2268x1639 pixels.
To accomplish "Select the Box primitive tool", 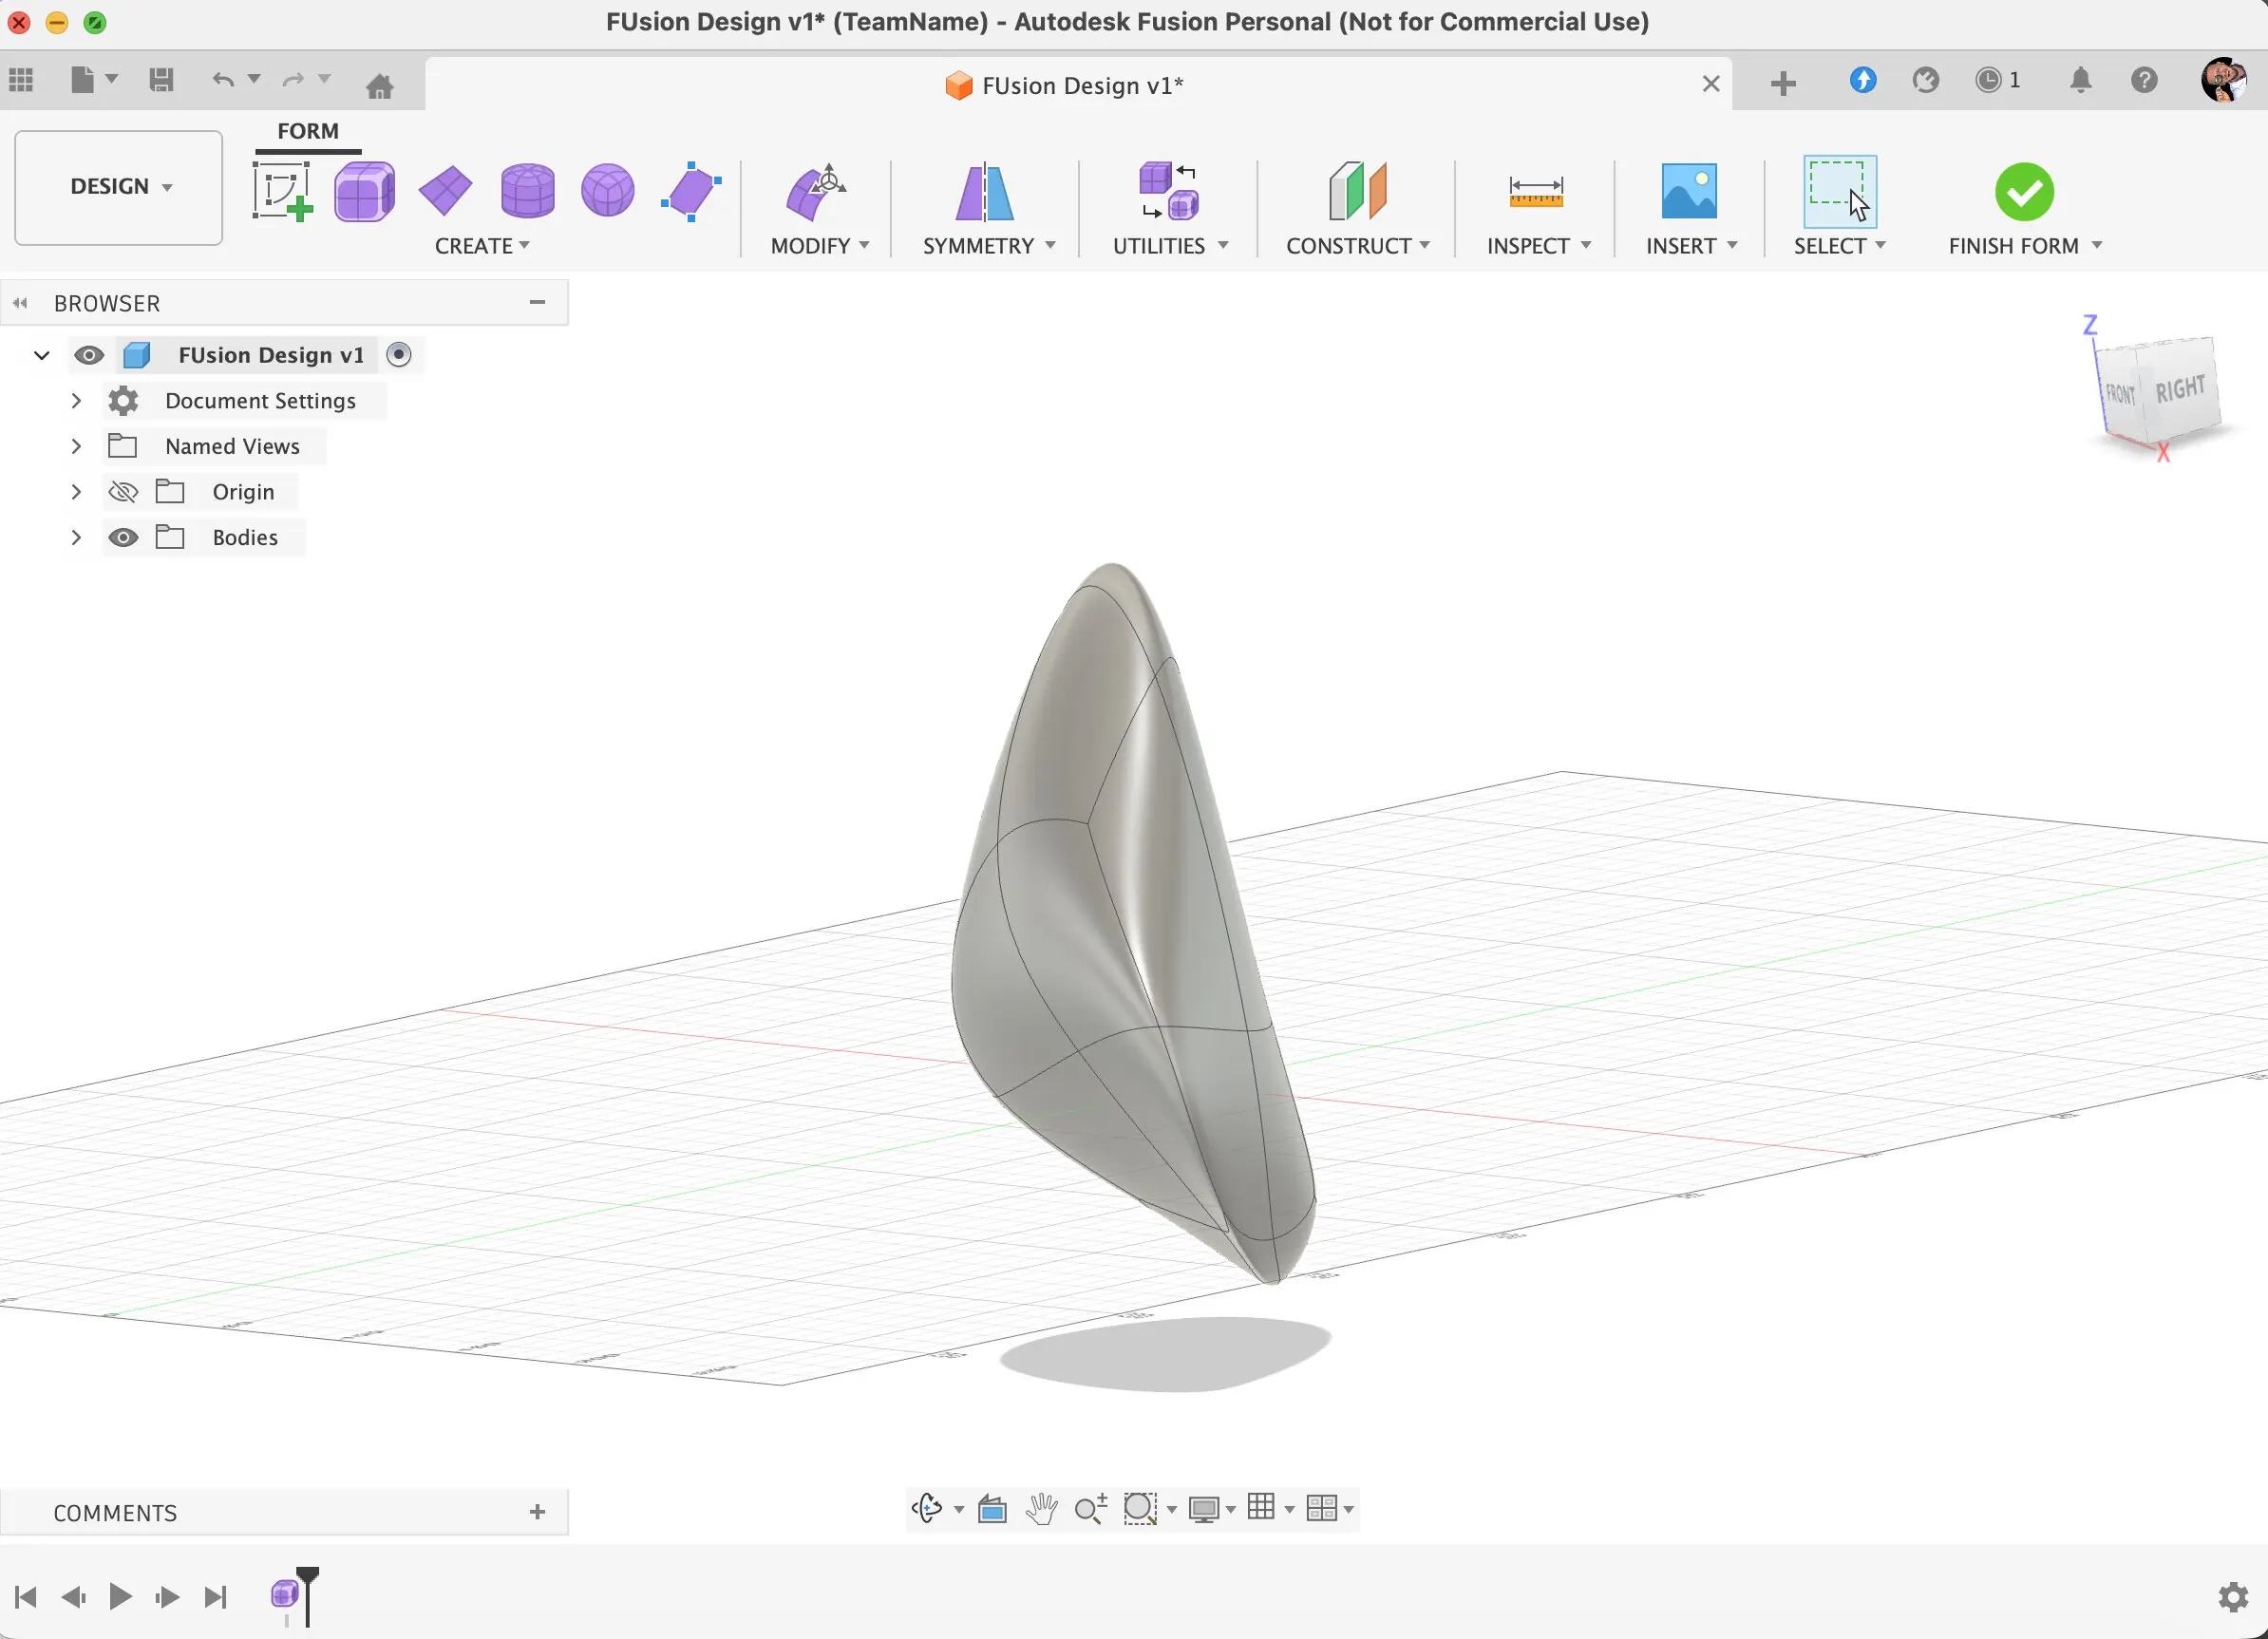I will point(365,190).
